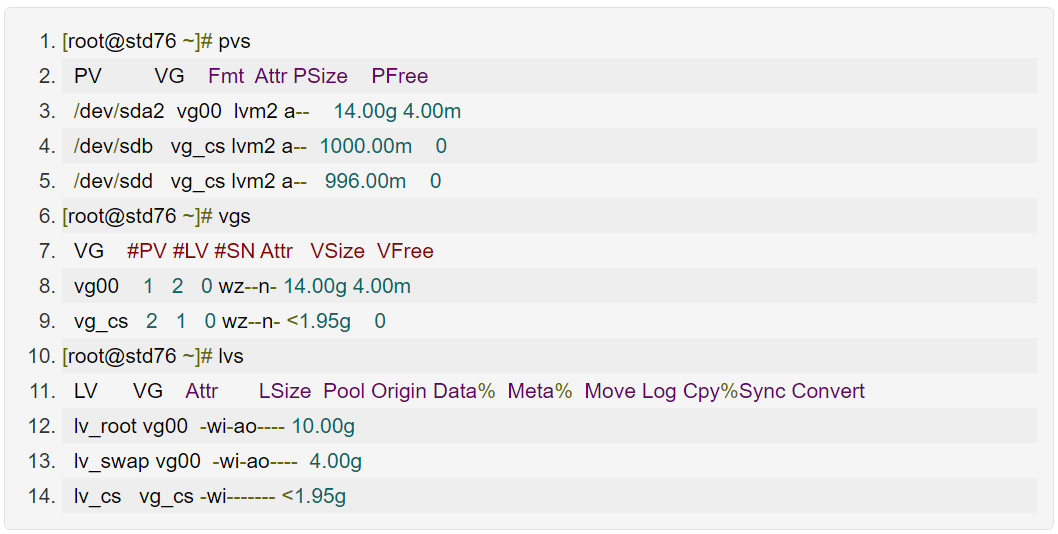Click the VSize column header
This screenshot has width=1058, height=534.
point(337,251)
